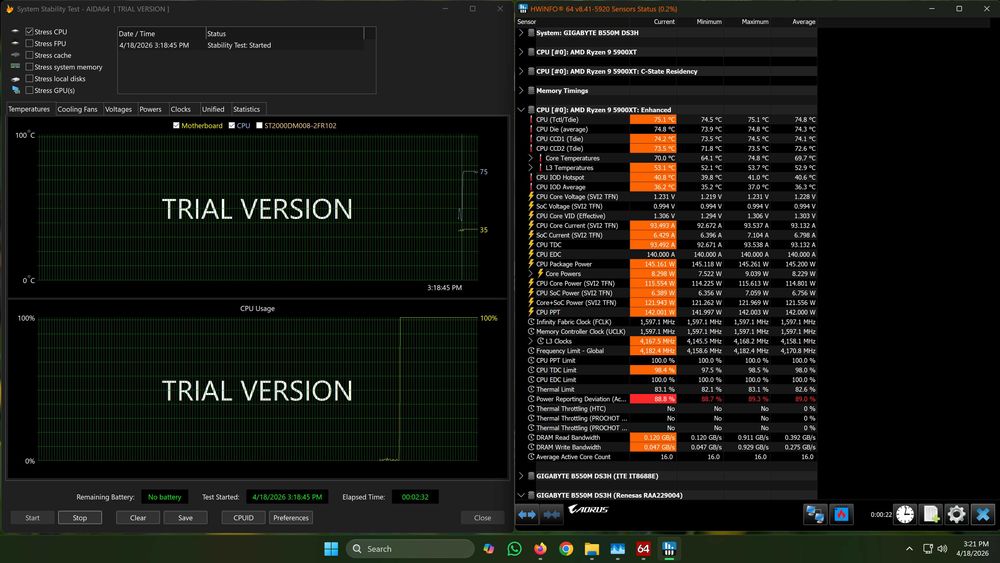Screen dimensions: 1000x563
Task: Click the Close button in AIDA64
Action: (x=482, y=518)
